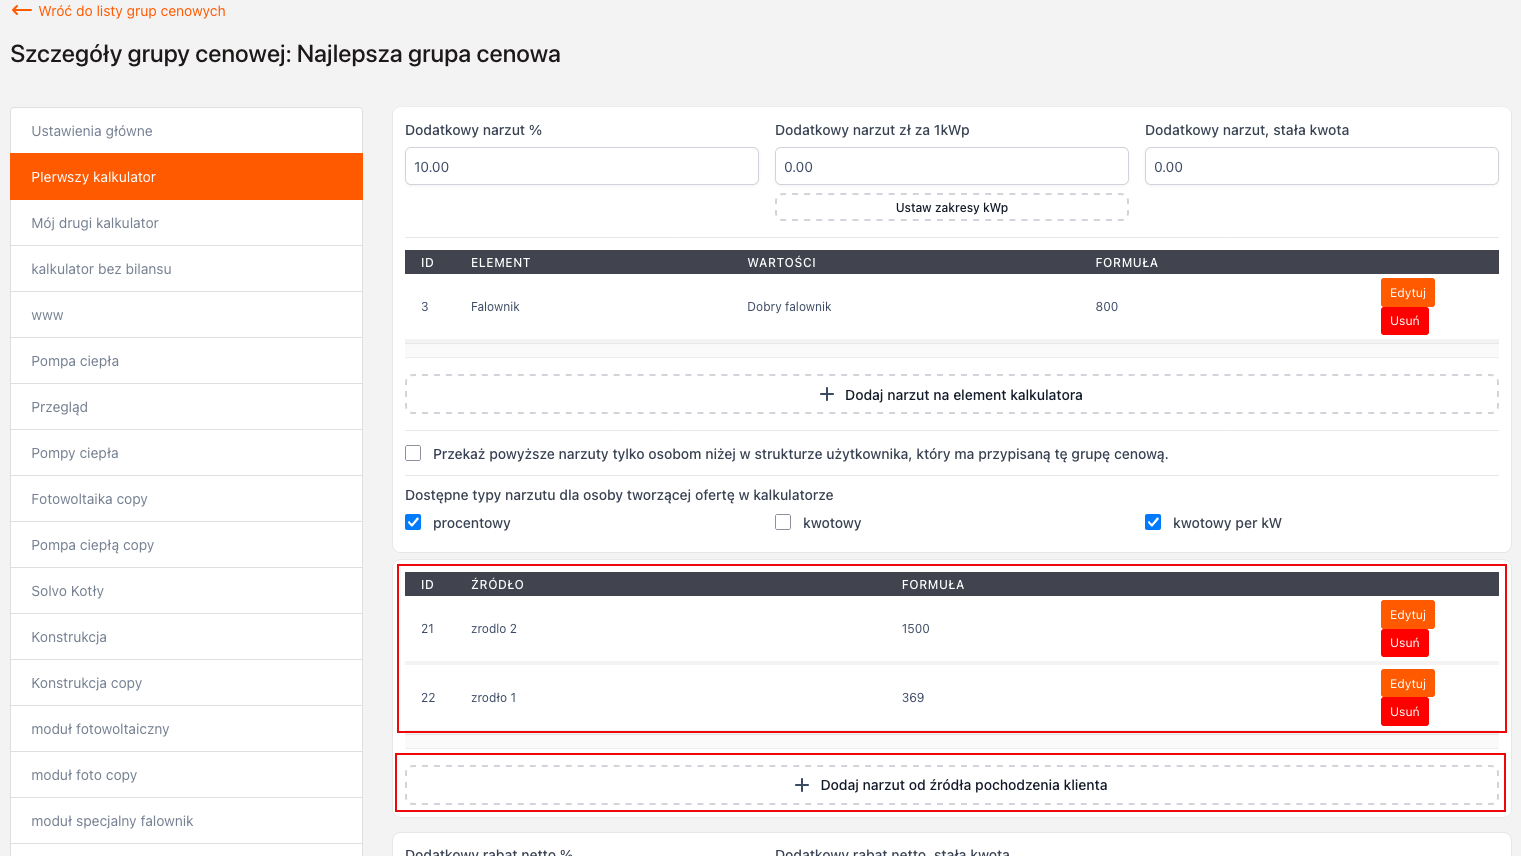The image size is (1521, 856).
Task: Edit source row 'zrodlo 2'
Action: click(1407, 615)
